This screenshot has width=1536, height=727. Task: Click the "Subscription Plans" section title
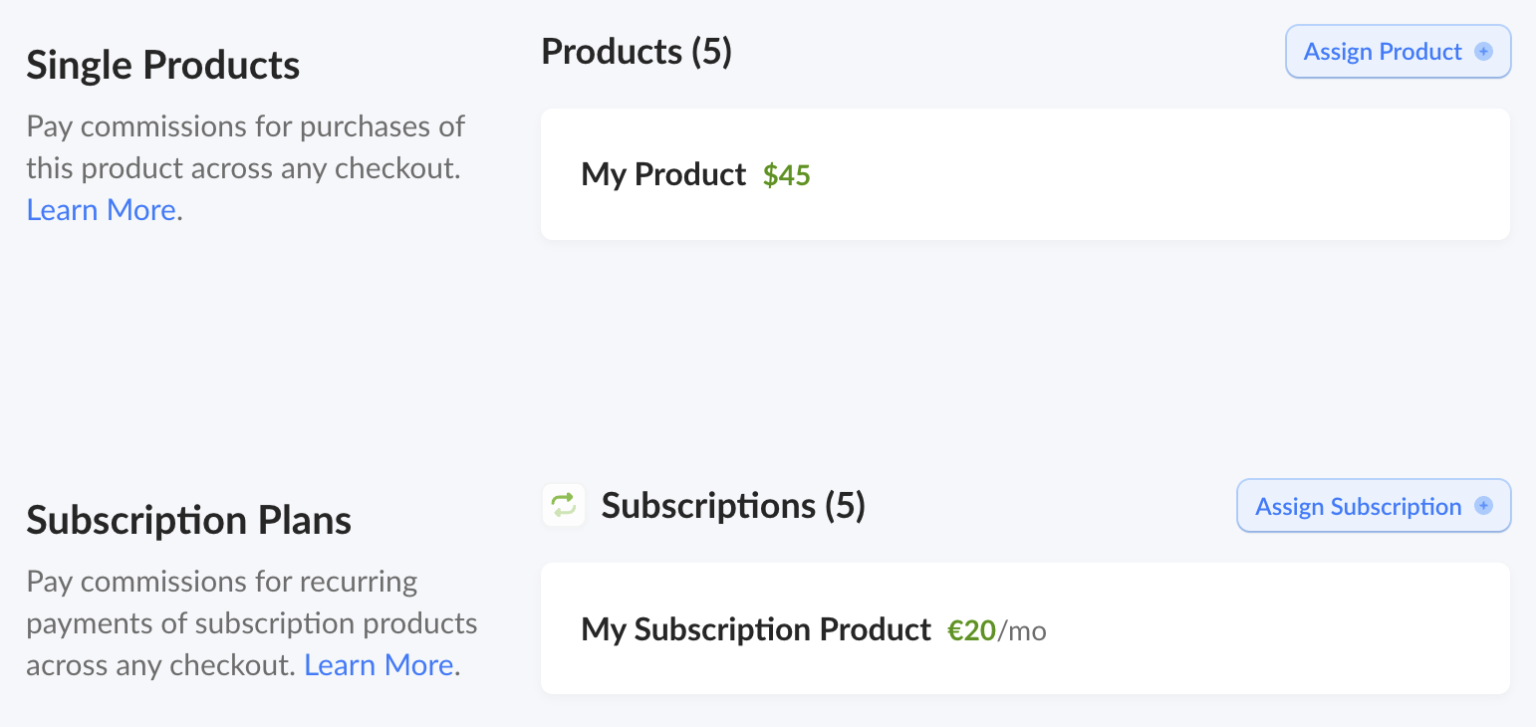pyautogui.click(x=189, y=519)
